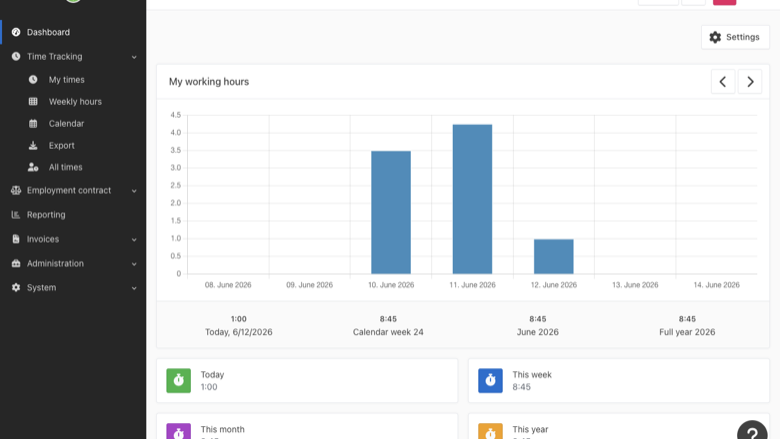Expand the Invoices submenu chevron

[134, 240]
